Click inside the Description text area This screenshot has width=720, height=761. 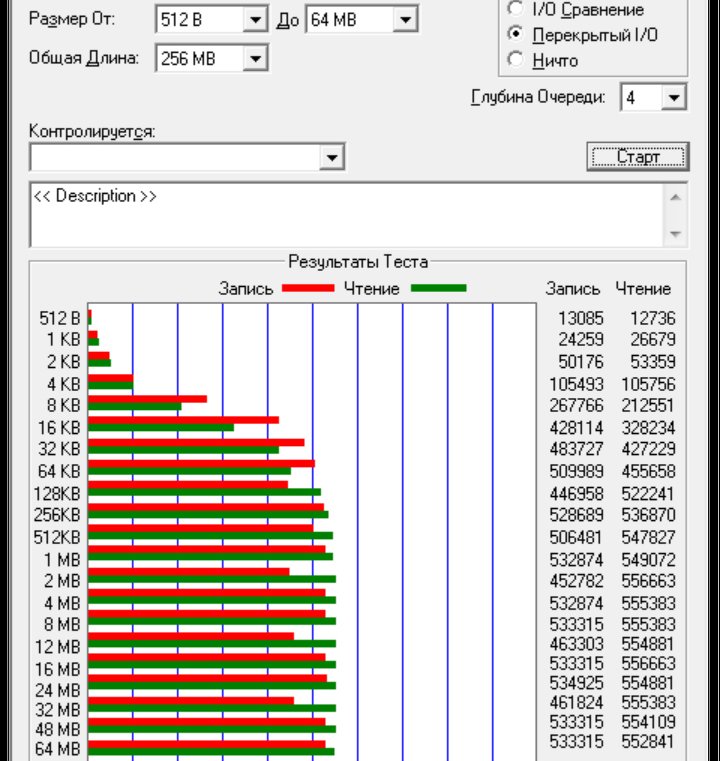(x=346, y=215)
